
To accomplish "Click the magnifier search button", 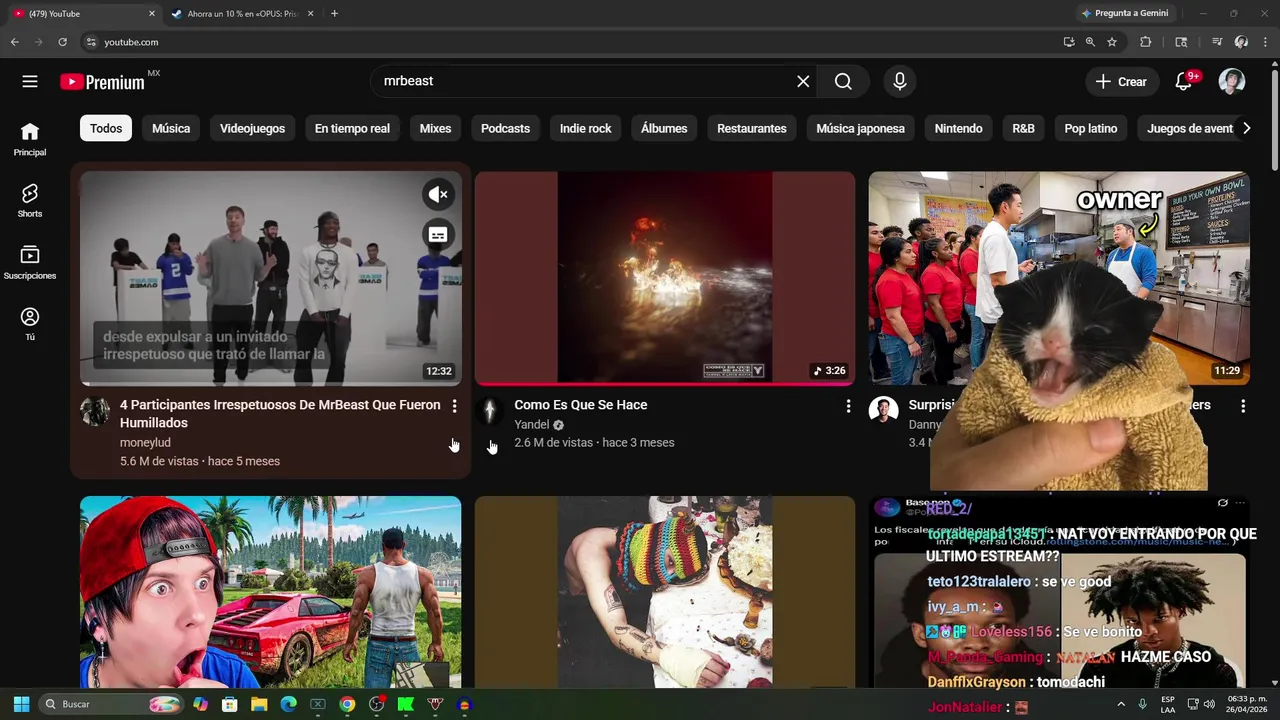I will pyautogui.click(x=843, y=82).
